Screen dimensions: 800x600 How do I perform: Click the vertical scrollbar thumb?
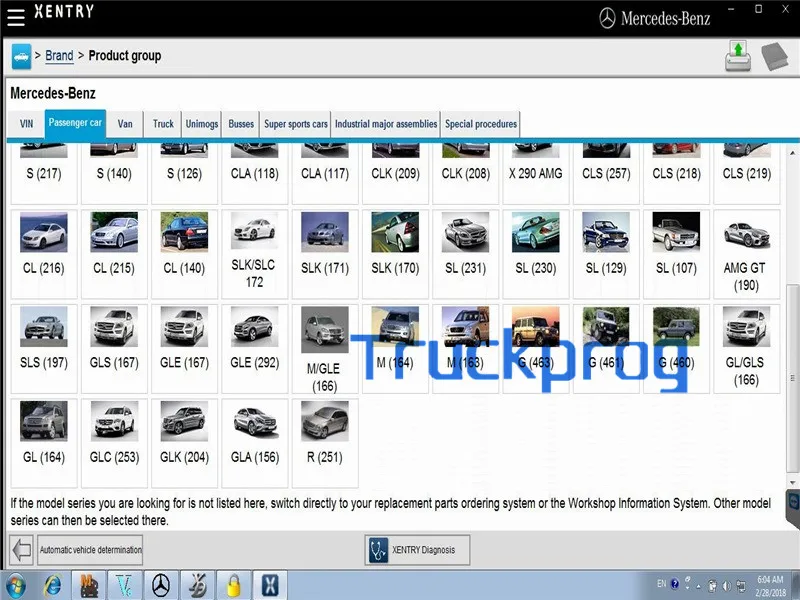pyautogui.click(x=792, y=379)
